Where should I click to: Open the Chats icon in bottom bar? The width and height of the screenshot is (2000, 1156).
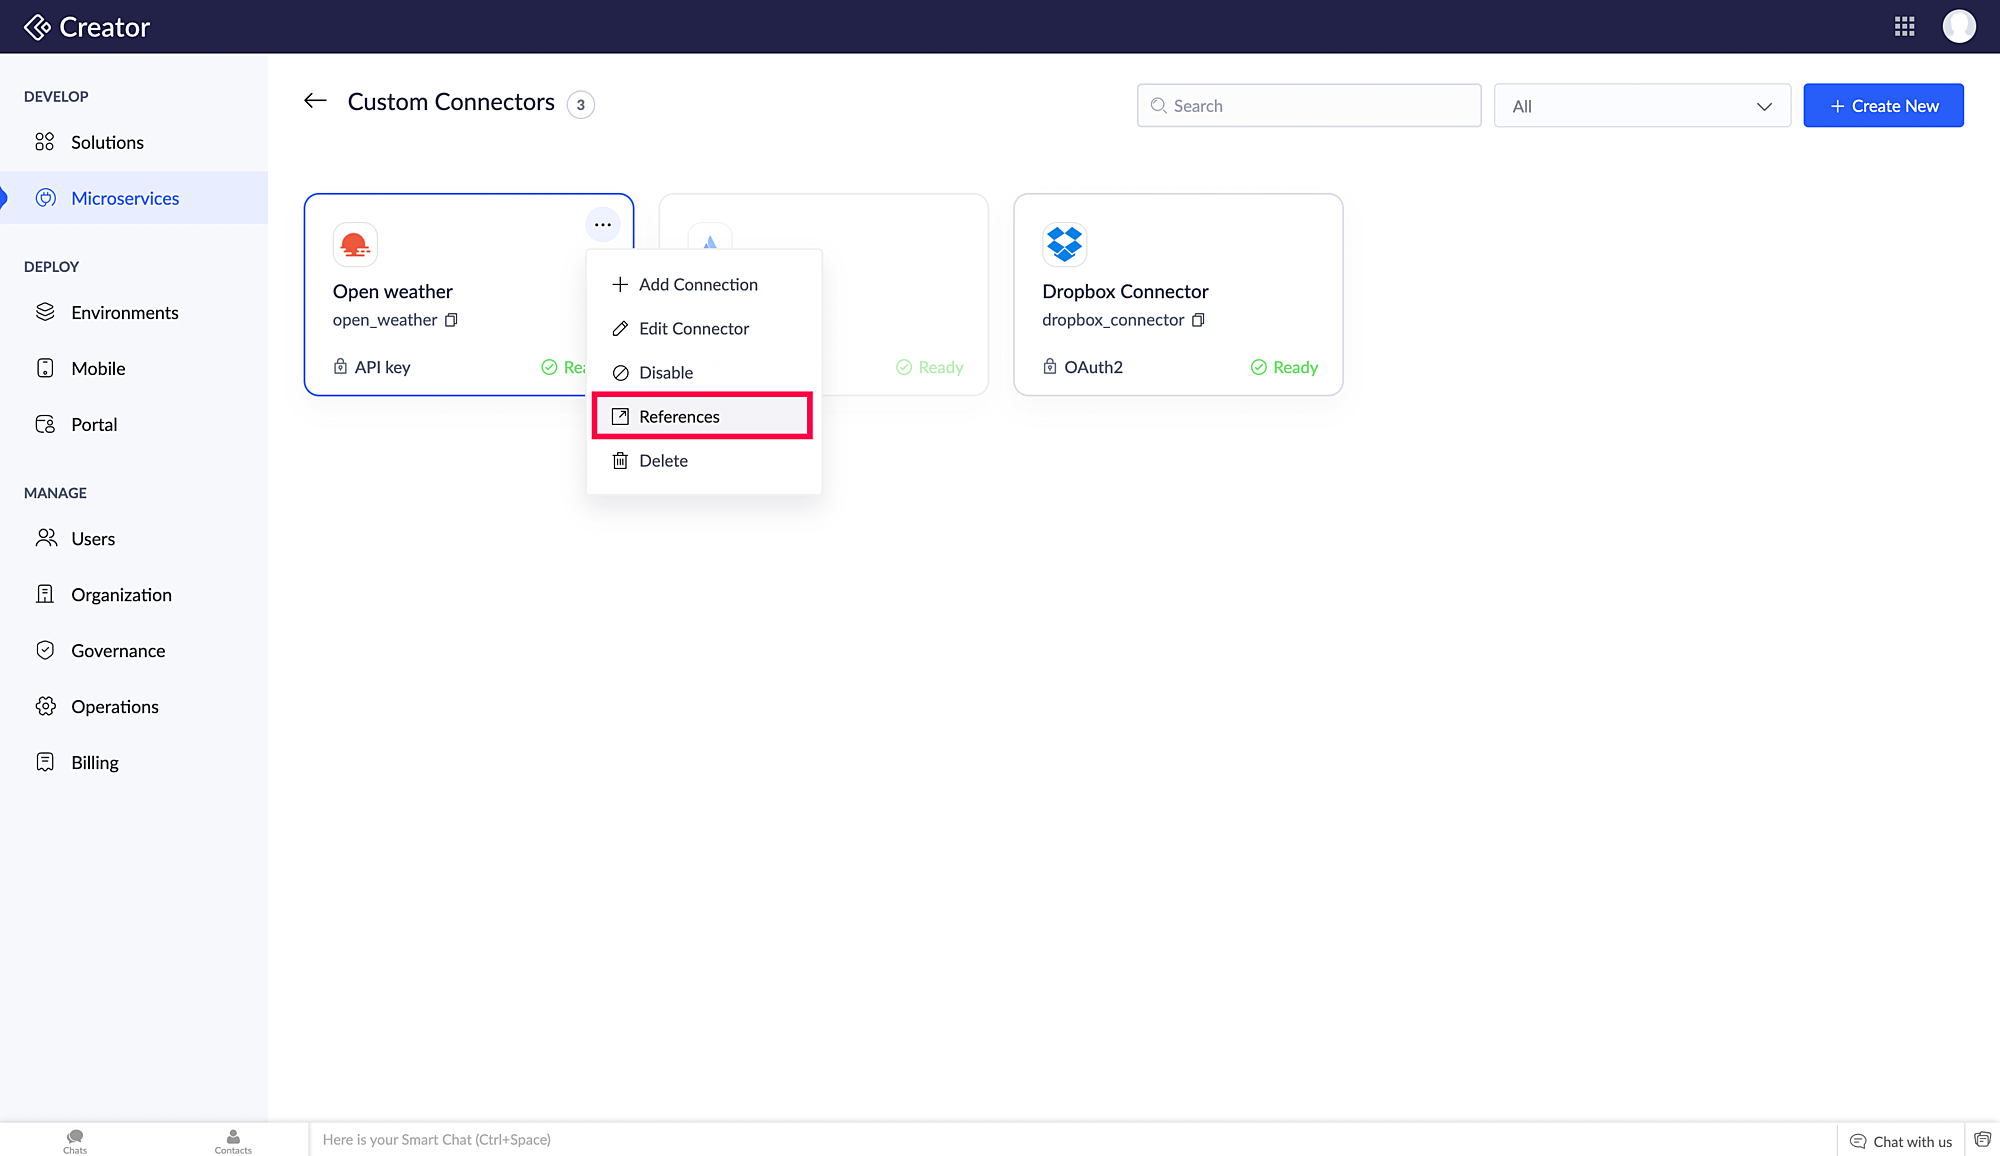(x=75, y=1140)
